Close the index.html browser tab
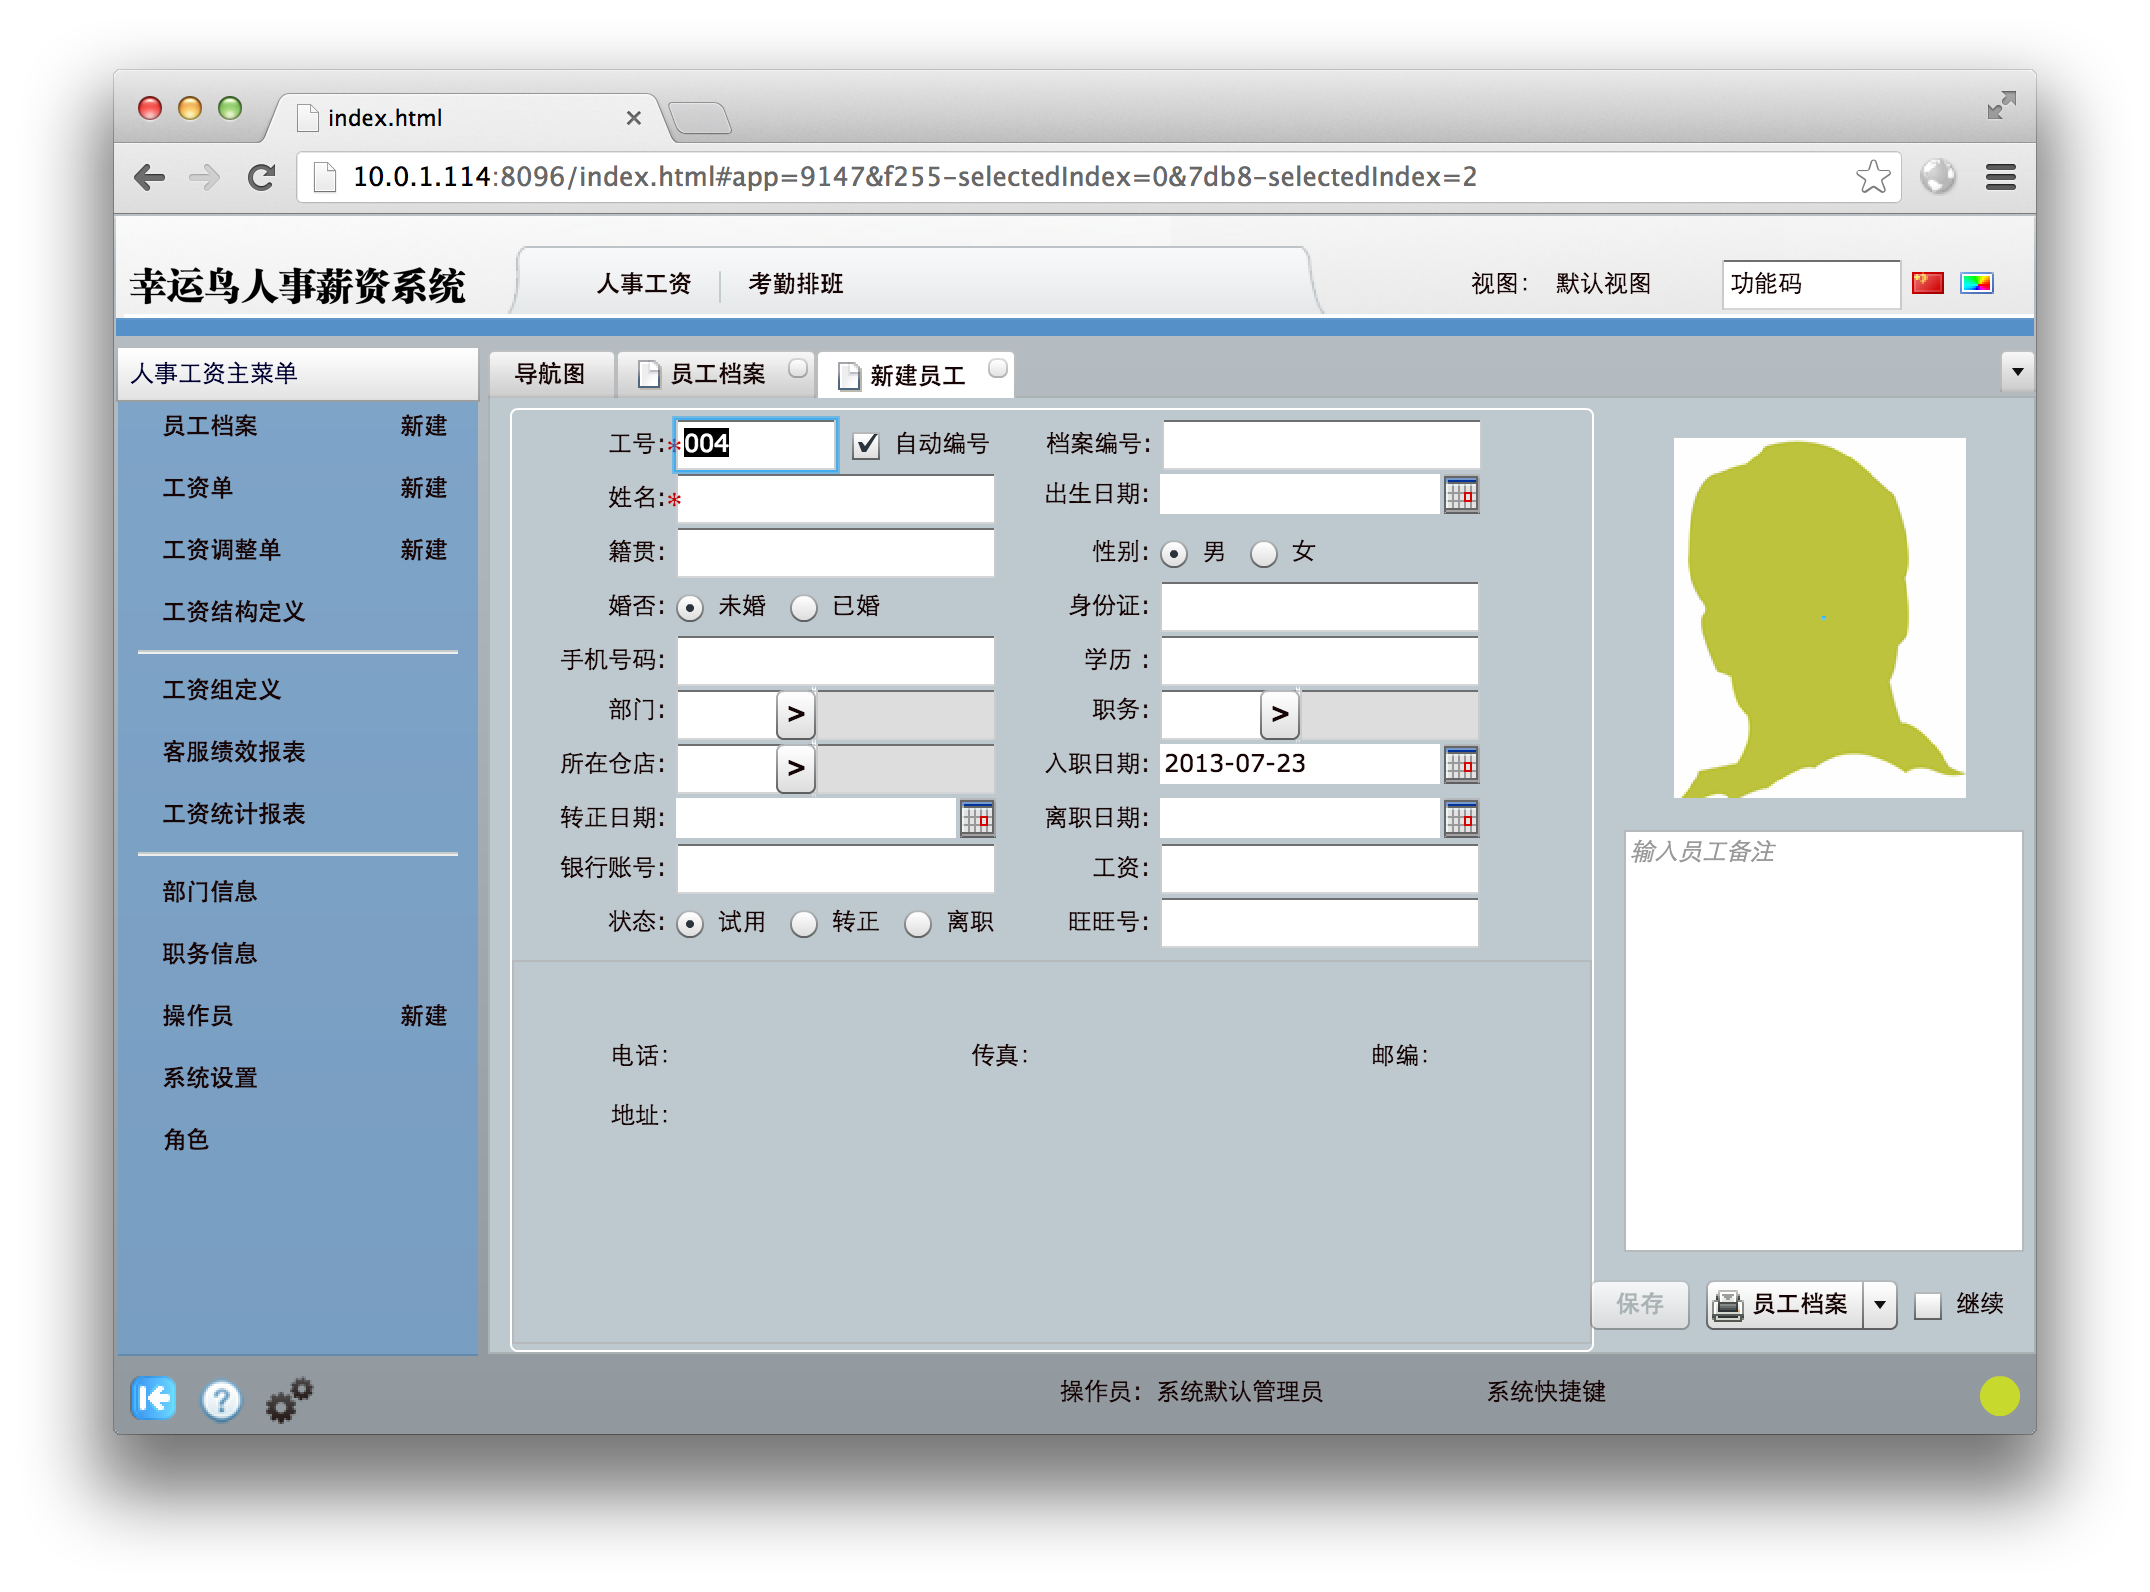Screen dimensions: 2150x1592 633,118
